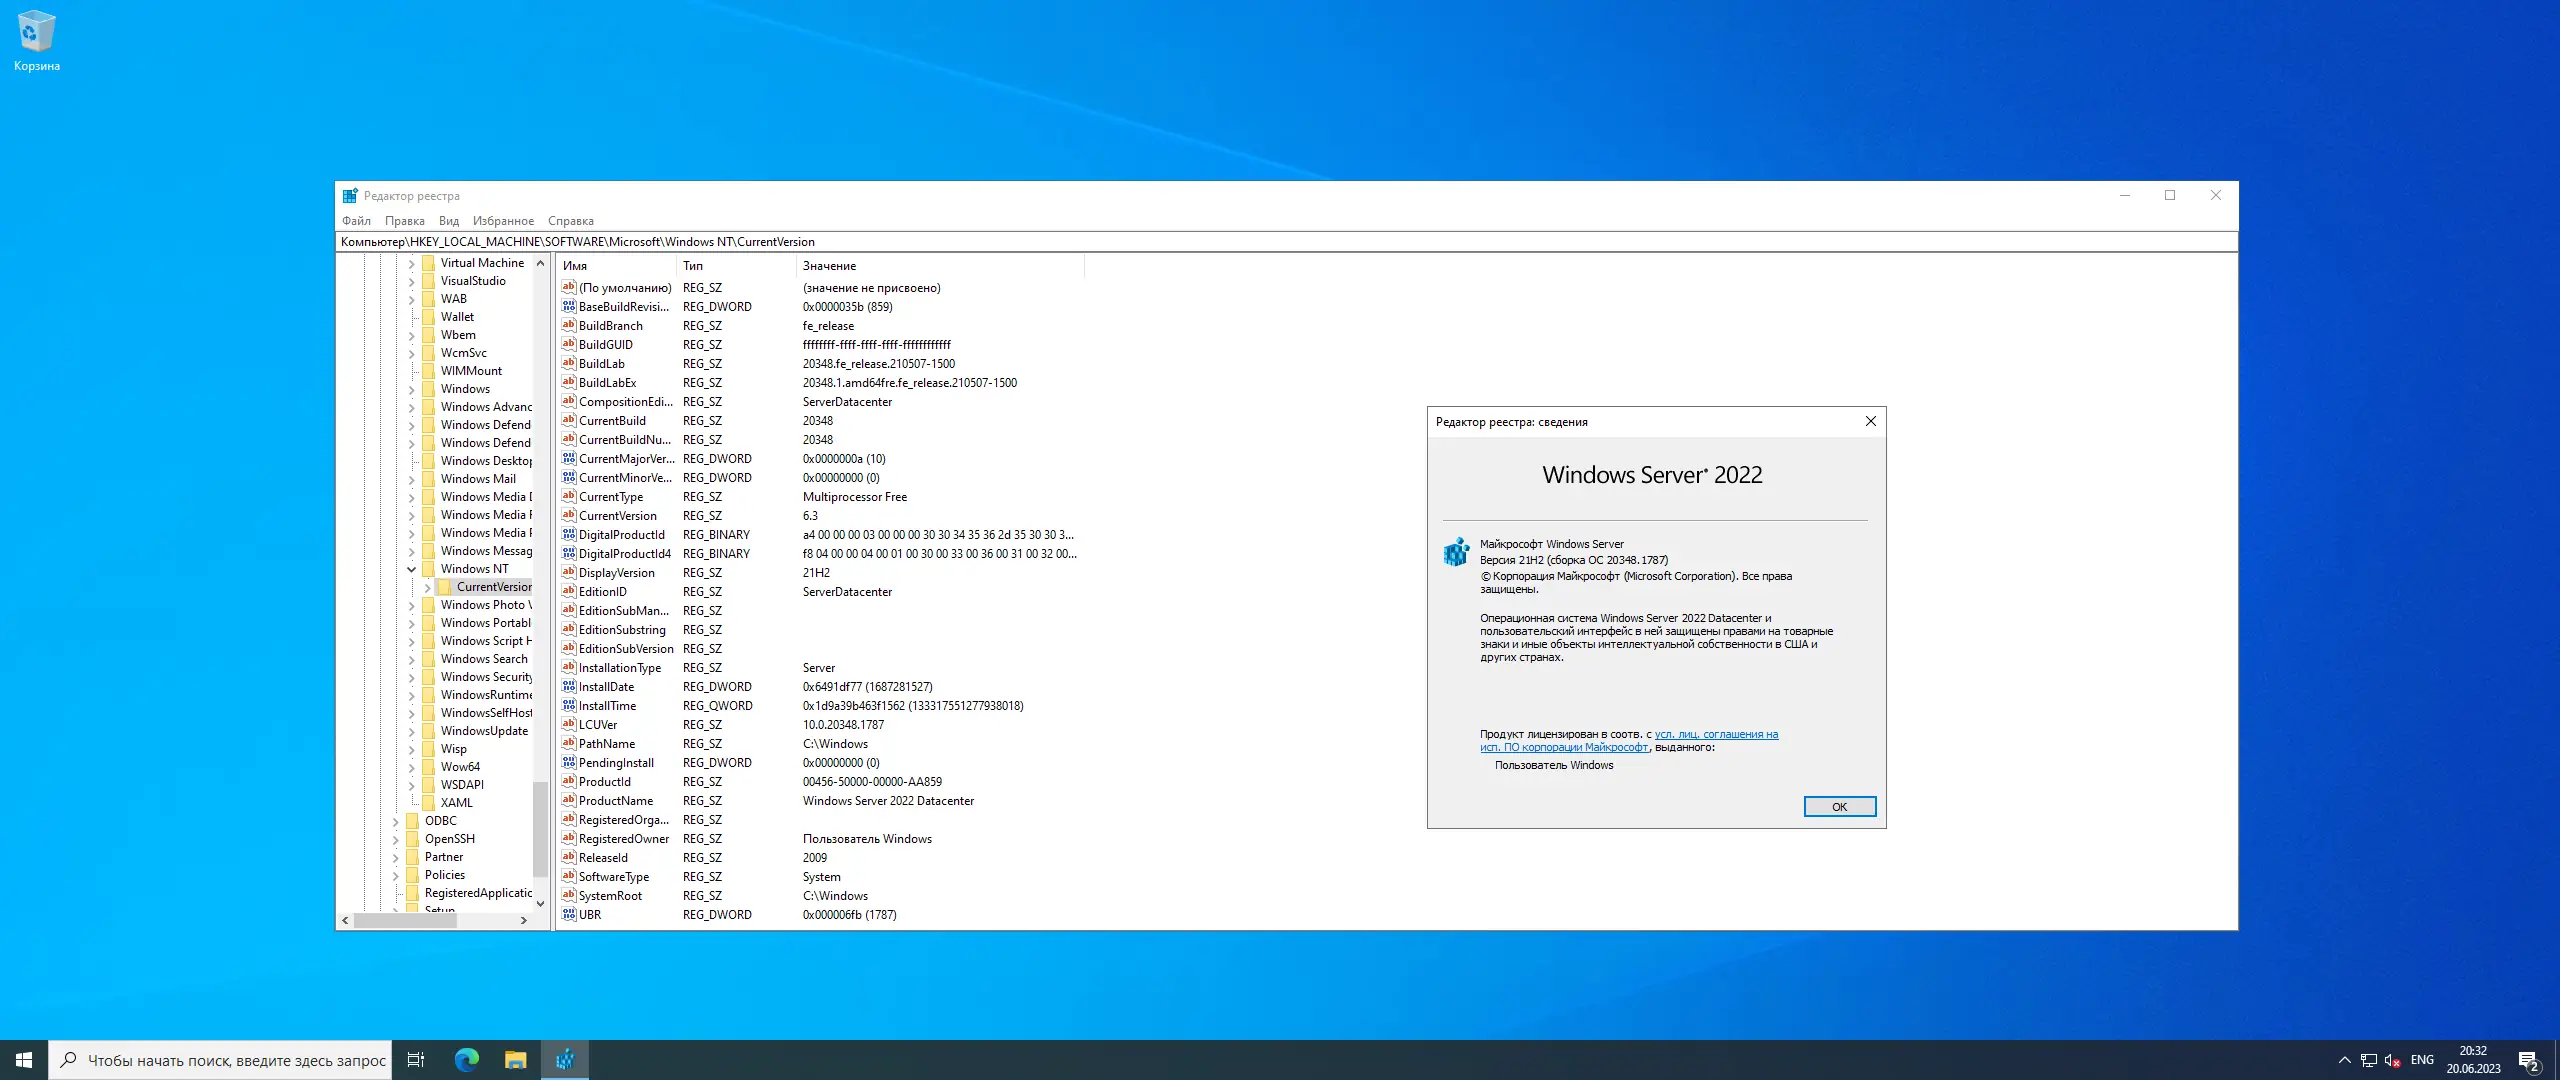Show hidden system tray icons chevron
This screenshot has width=2560, height=1080.
[x=2344, y=1060]
